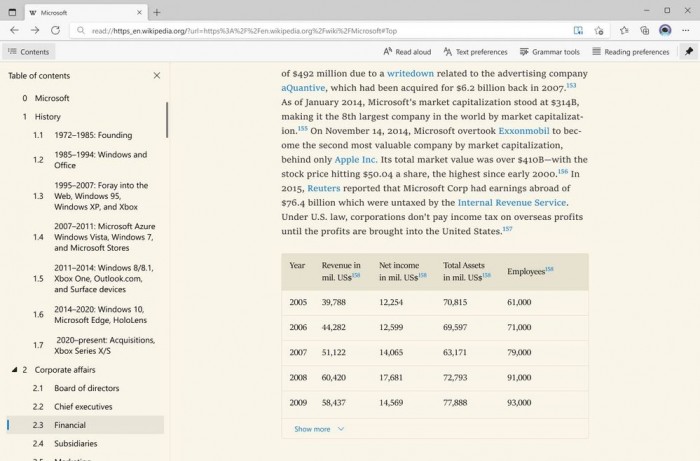700x461 pixels.
Task: Collapse the Corporate affairs section
Action: (x=14, y=370)
